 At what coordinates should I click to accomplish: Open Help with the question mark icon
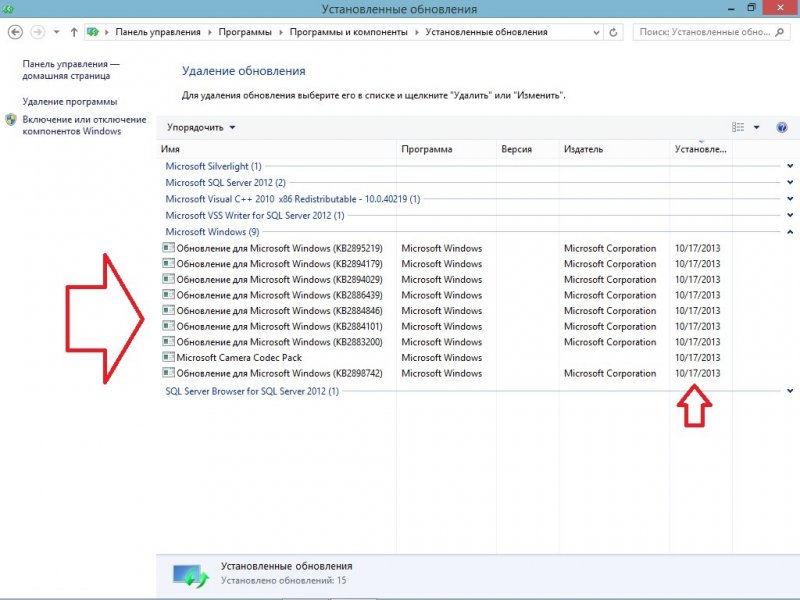click(782, 128)
